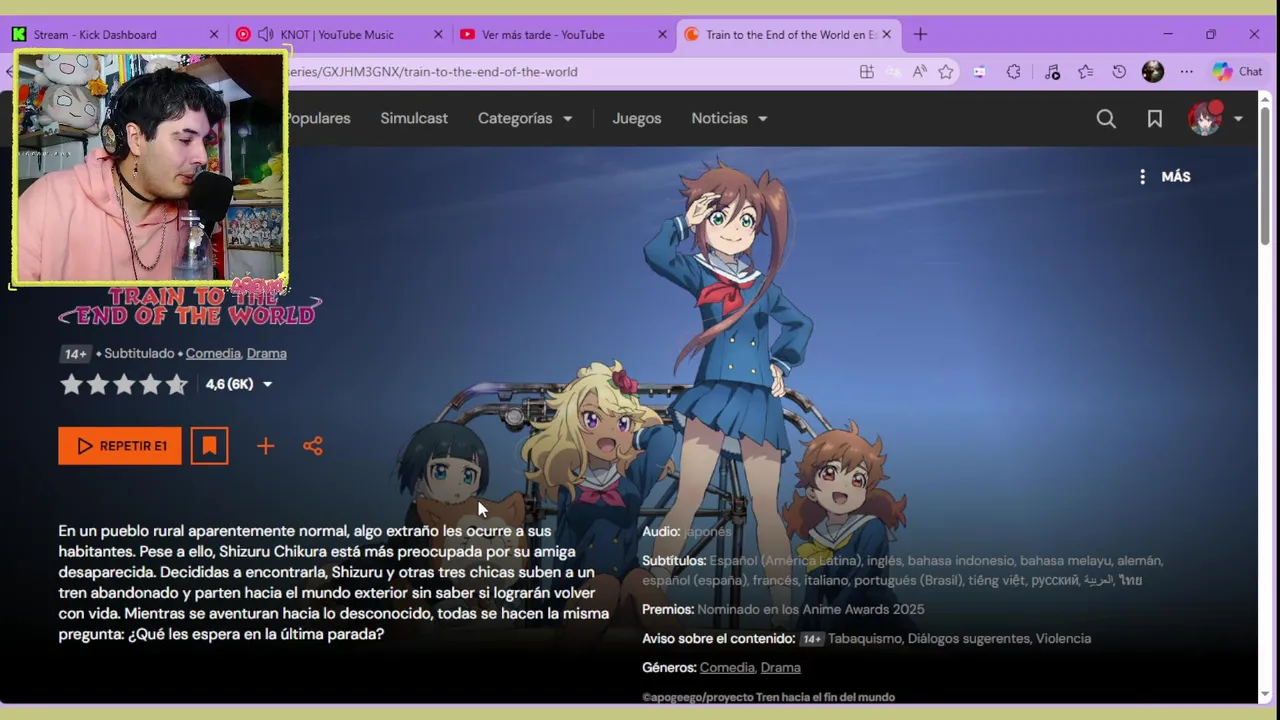
Task: Open Comedia link in Géneros row
Action: click(x=727, y=667)
